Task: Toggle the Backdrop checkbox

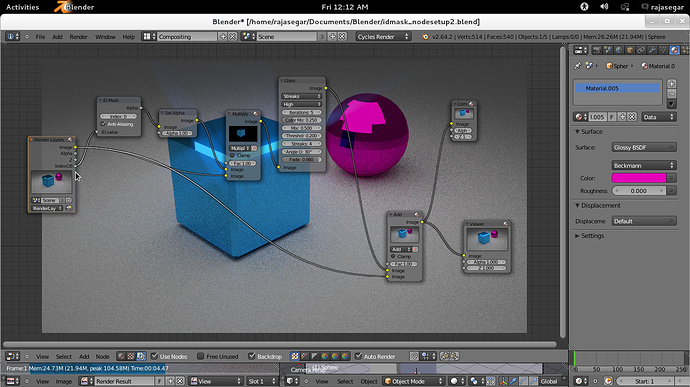Action: pos(252,356)
